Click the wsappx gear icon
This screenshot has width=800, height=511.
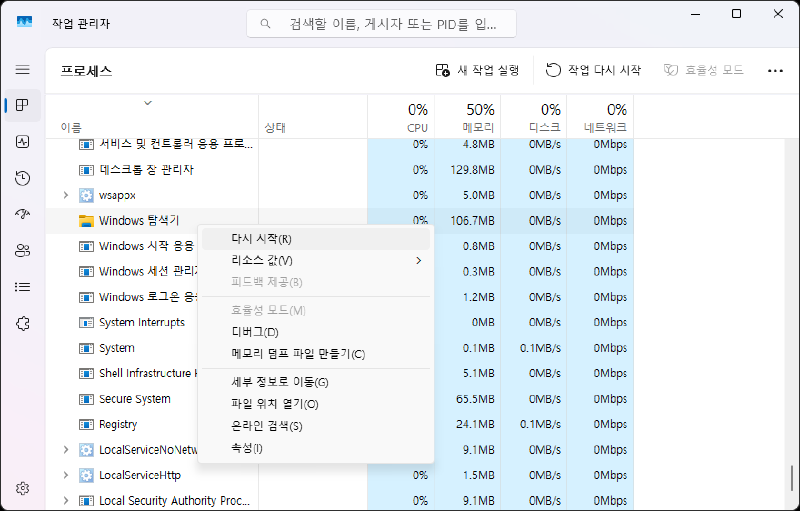click(x=86, y=195)
